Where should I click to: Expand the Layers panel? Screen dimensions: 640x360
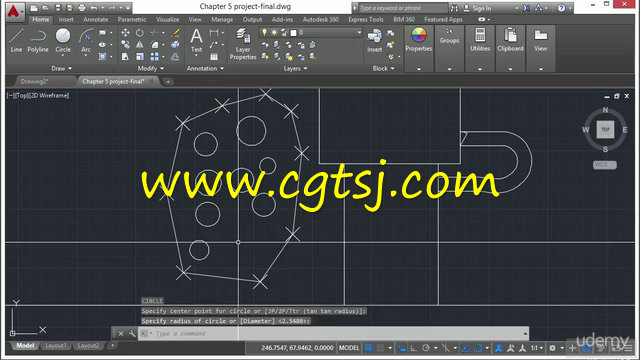point(296,69)
